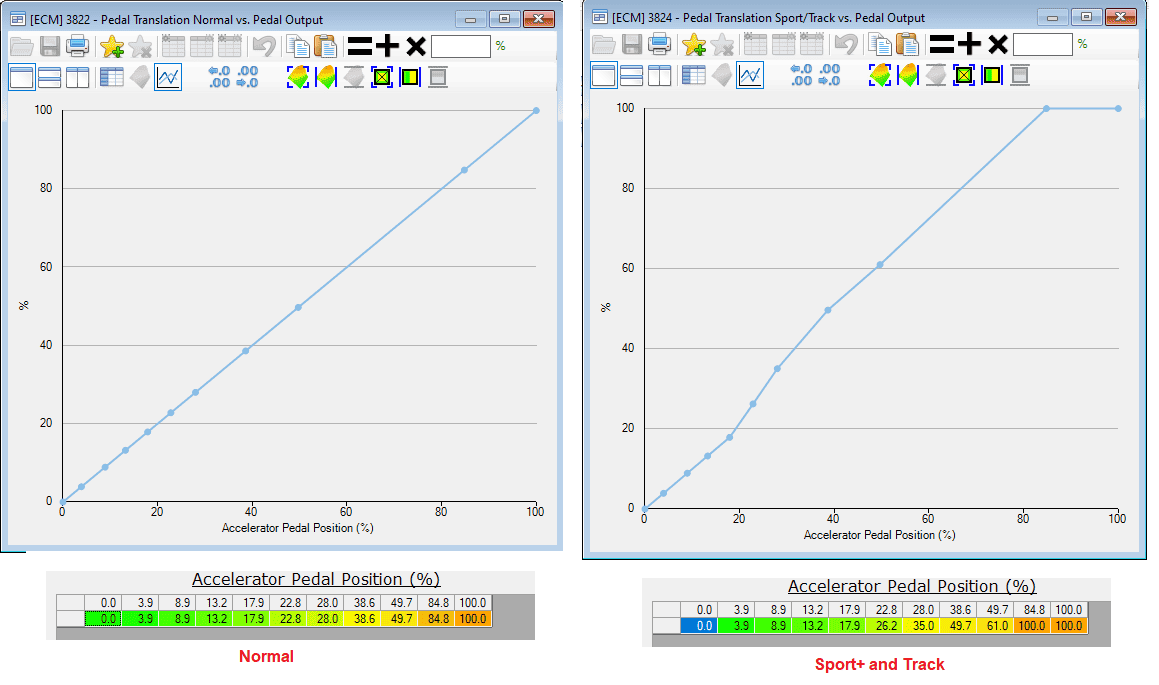
Task: Paste into the Sport/Track pedal window
Action: click(x=907, y=44)
